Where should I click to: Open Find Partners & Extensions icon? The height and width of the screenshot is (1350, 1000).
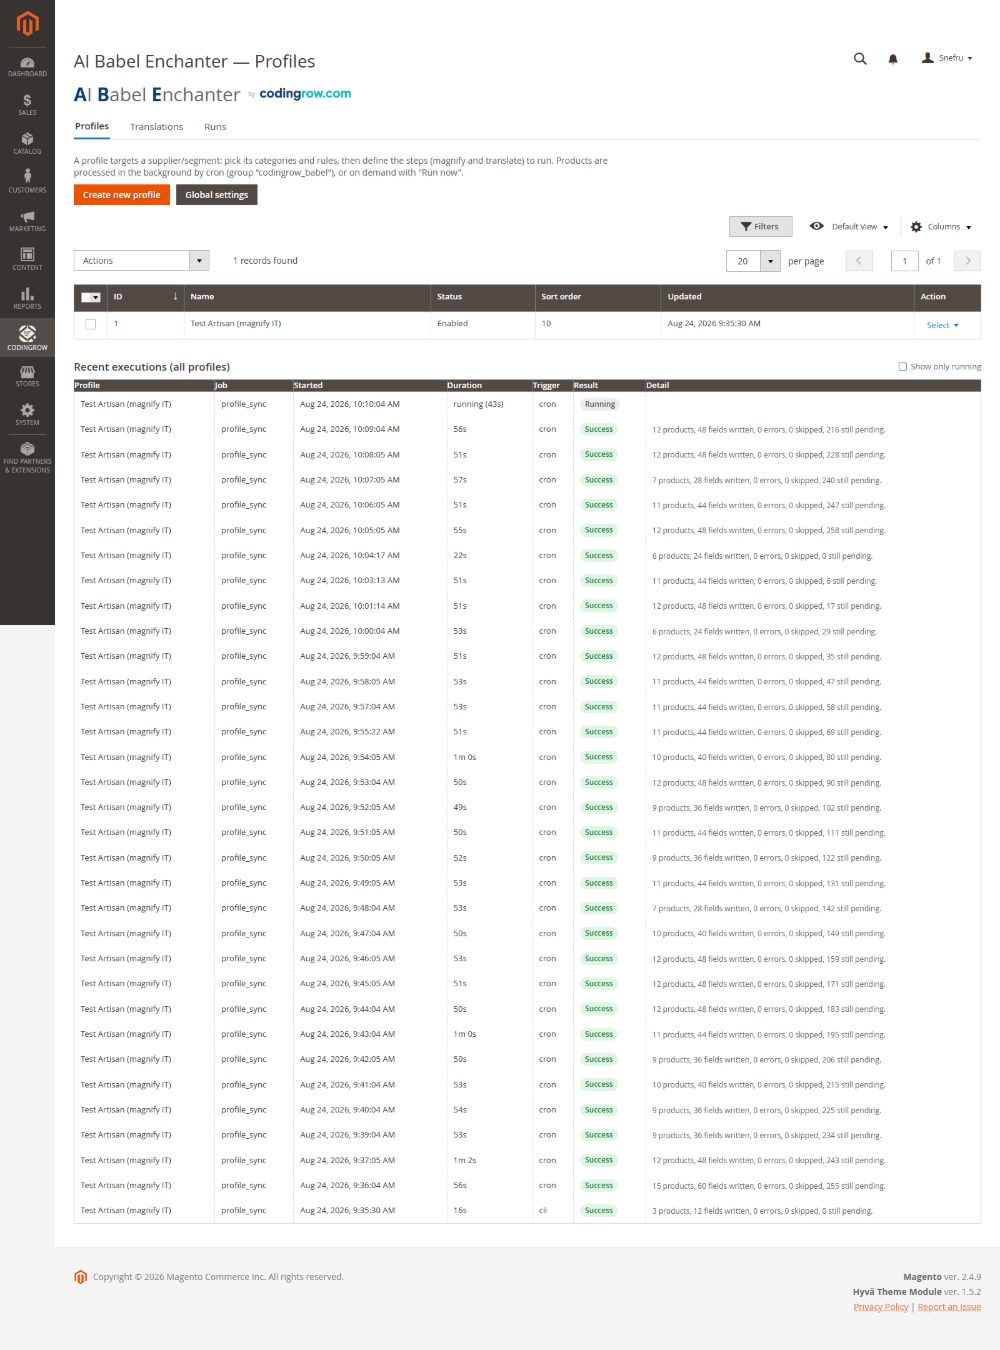(27, 458)
